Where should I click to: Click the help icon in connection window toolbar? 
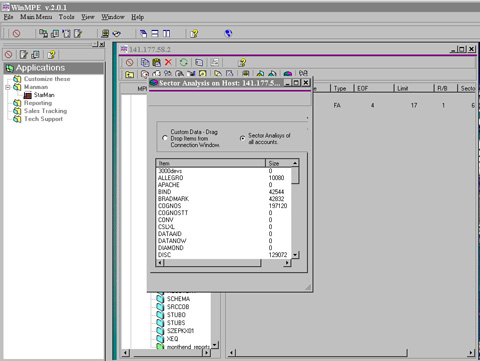click(x=242, y=62)
